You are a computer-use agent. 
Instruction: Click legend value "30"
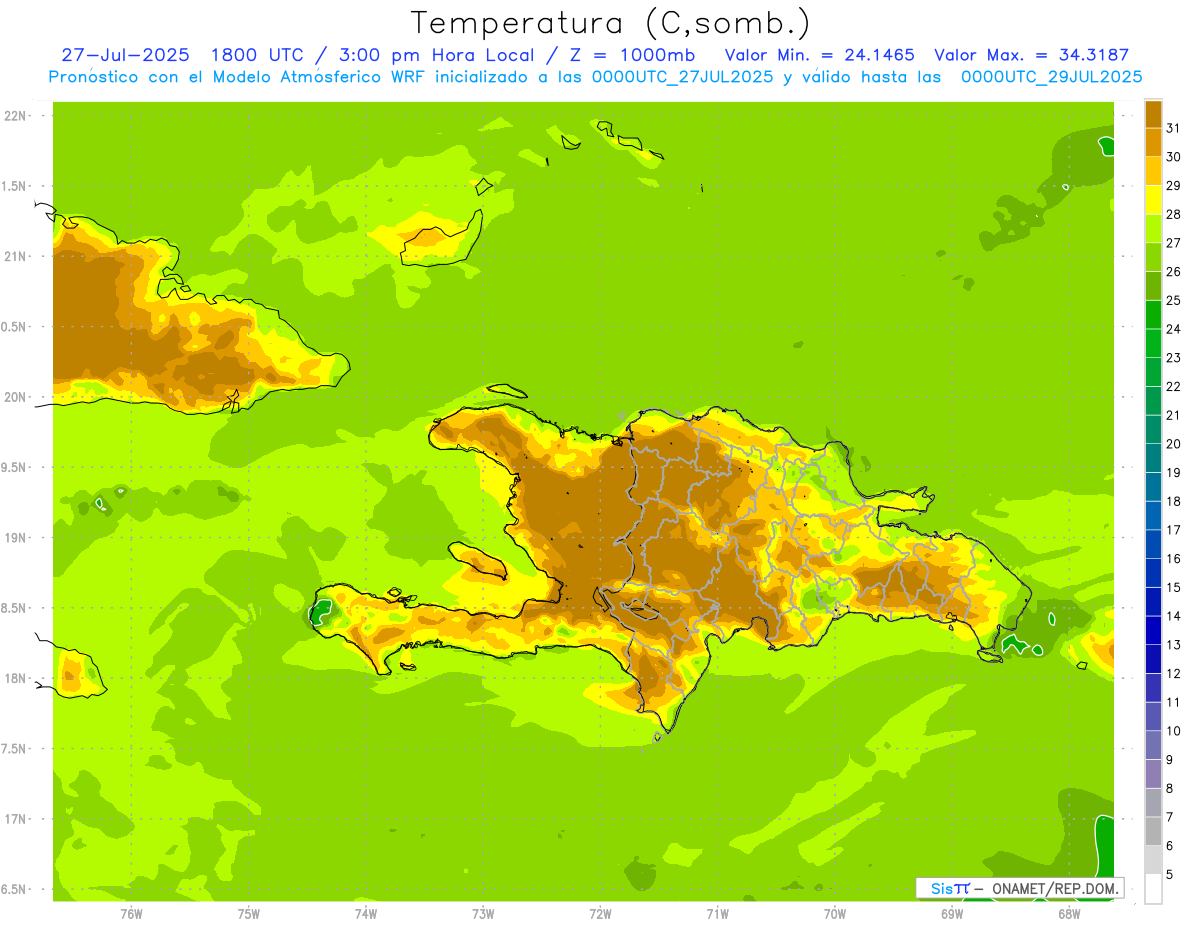(x=1173, y=157)
